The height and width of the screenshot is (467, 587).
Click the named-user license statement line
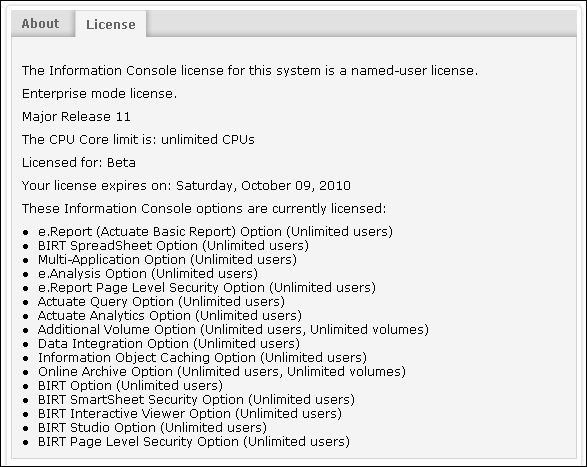(250, 70)
